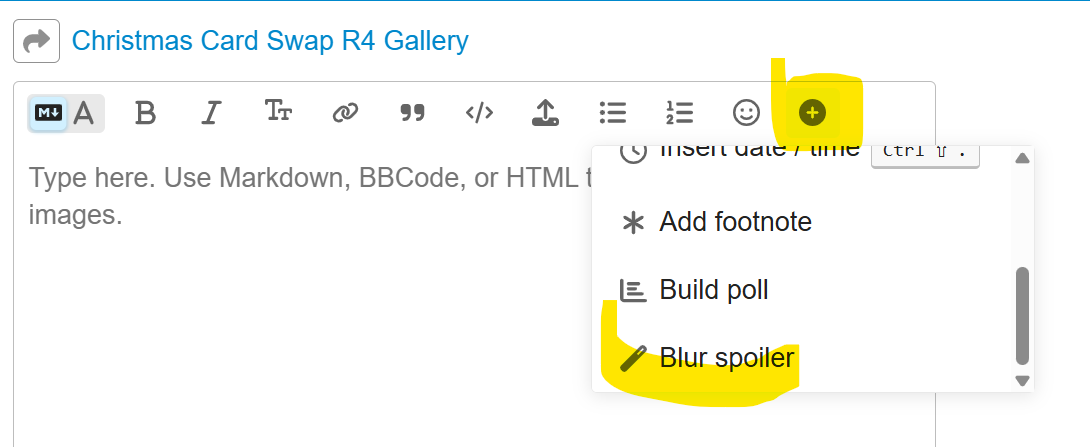Screen dimensions: 1090x447
Task: Select Build poll menu entry
Action: pos(713,290)
